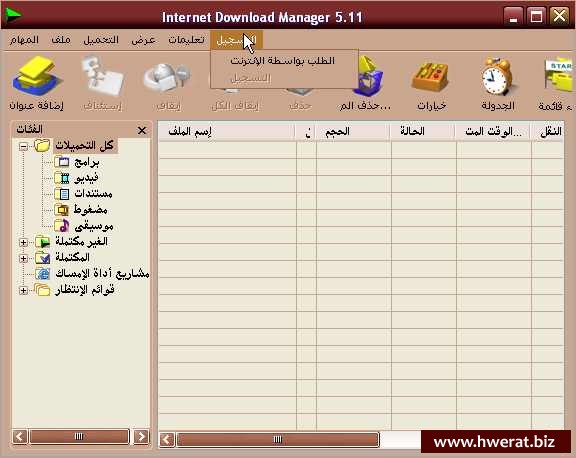Select the فيديو tree label
576x458 pixels.
[86, 178]
